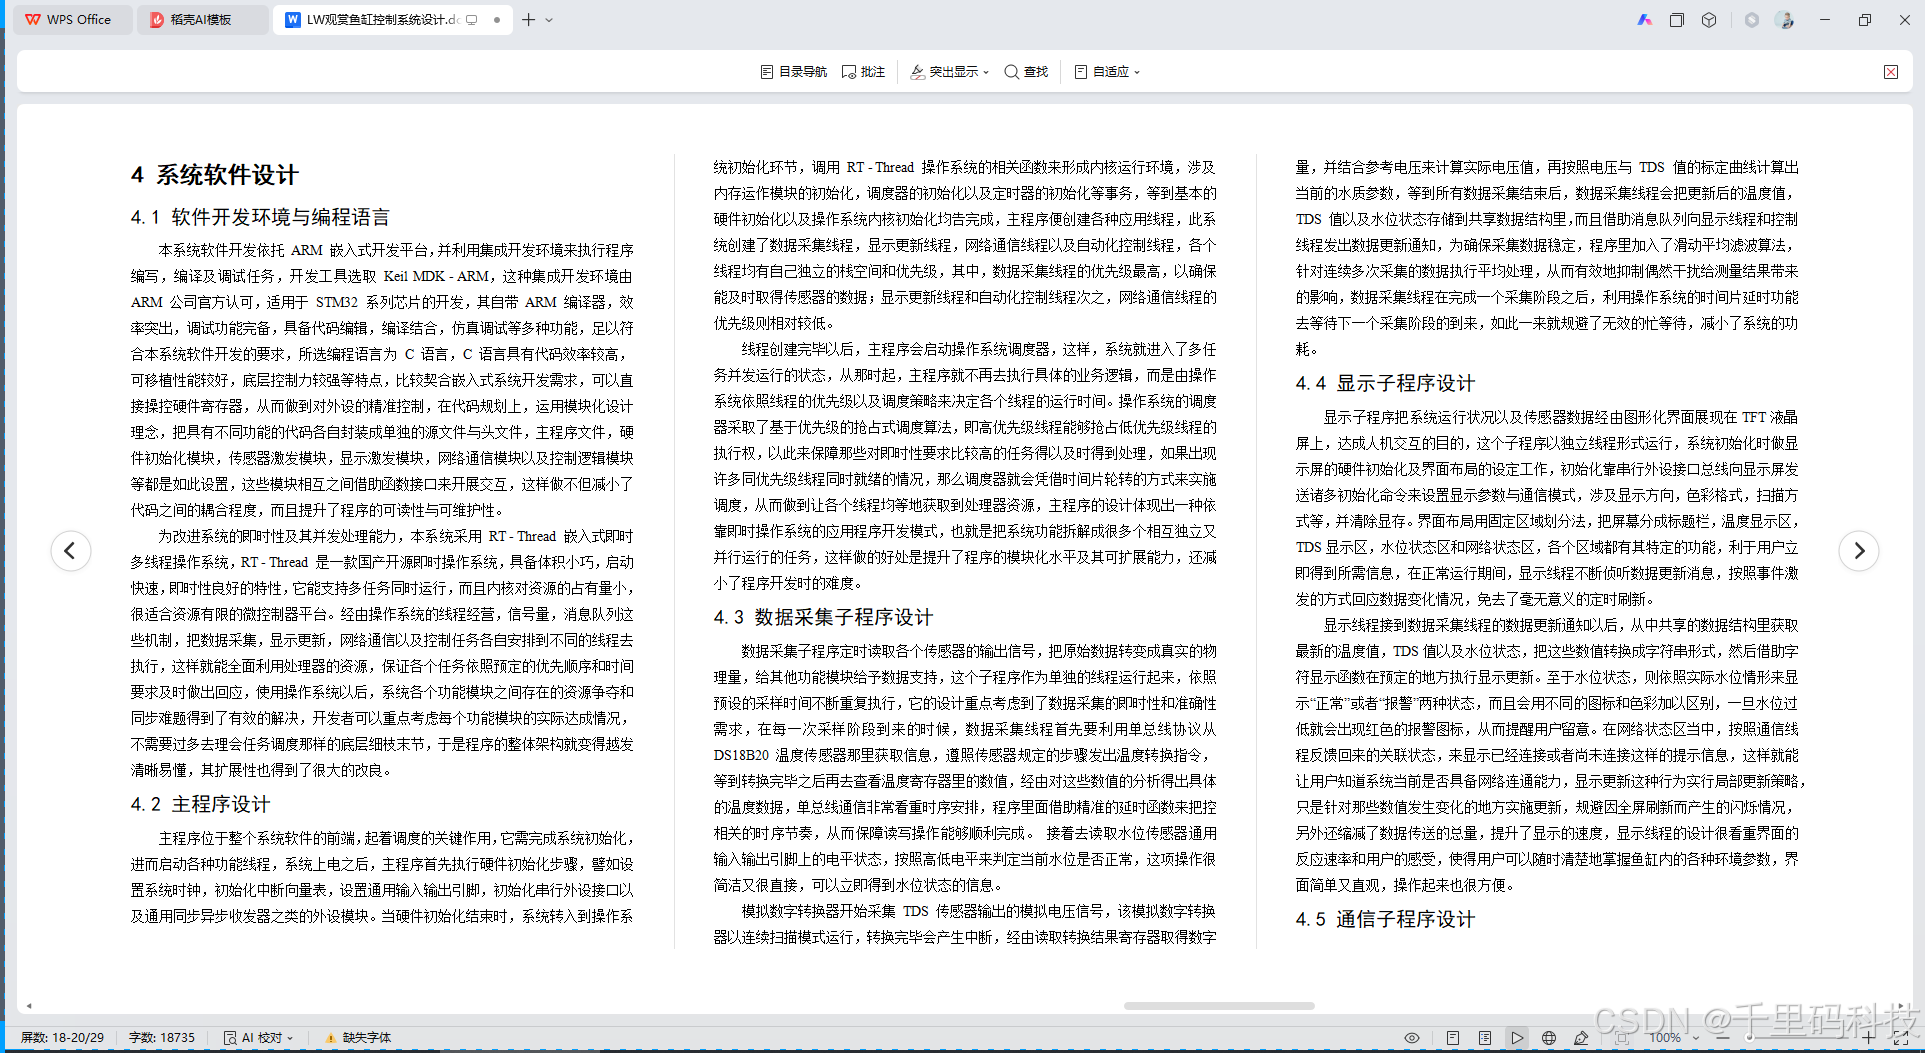Click heading 4.3 数据采集子程序设计
The width and height of the screenshot is (1925, 1053).
coord(823,617)
